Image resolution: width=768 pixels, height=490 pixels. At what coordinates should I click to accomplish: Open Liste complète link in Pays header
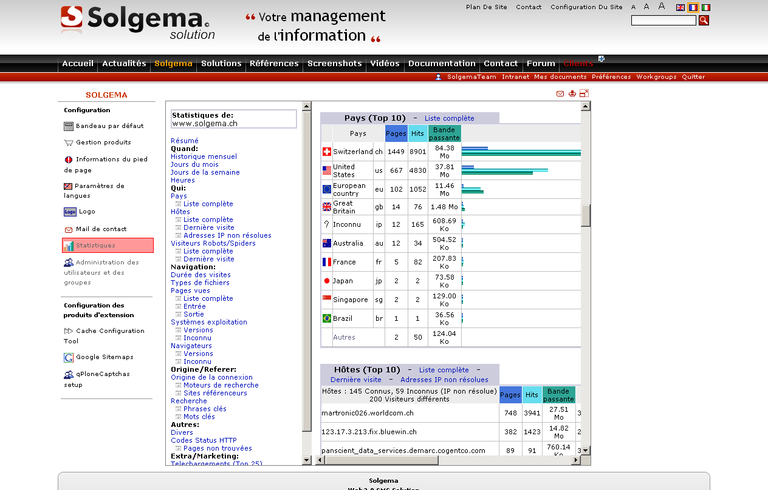(x=449, y=118)
